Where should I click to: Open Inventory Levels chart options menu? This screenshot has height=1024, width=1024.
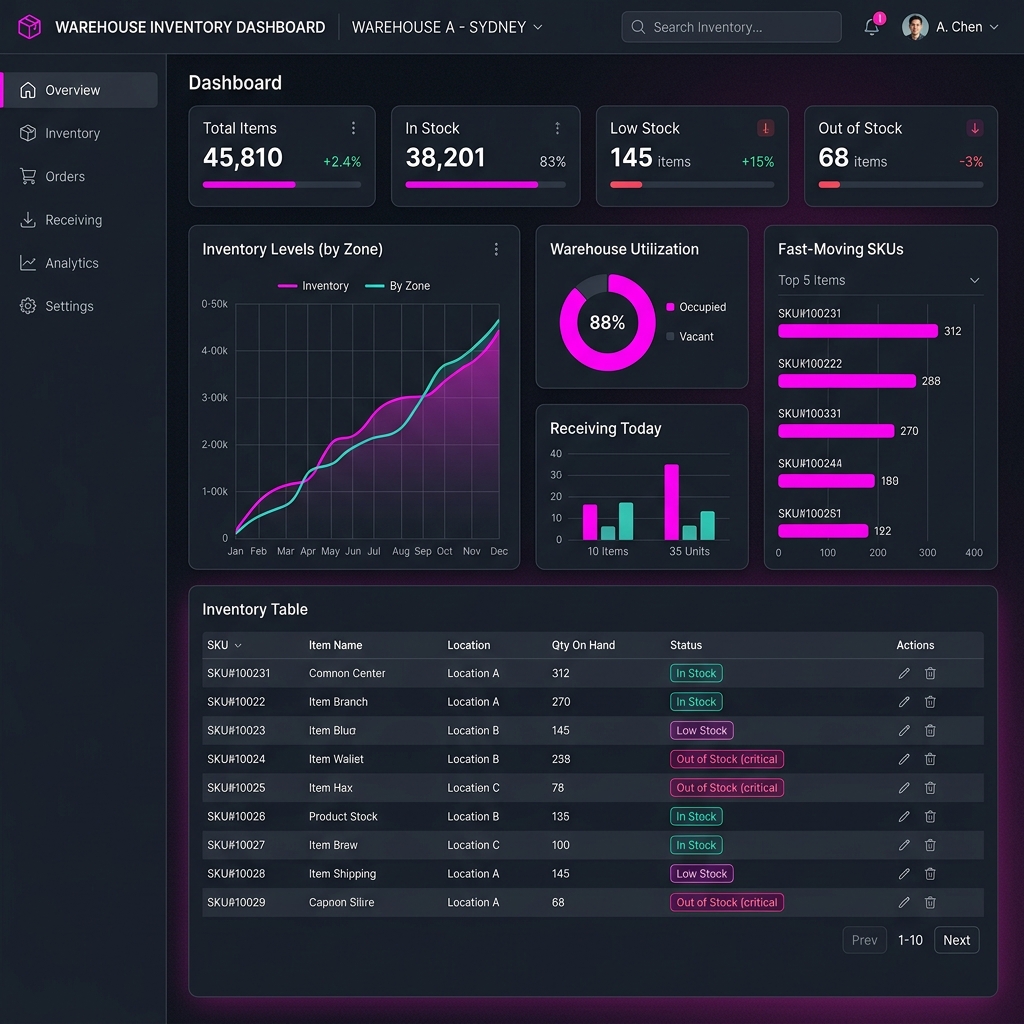[496, 249]
